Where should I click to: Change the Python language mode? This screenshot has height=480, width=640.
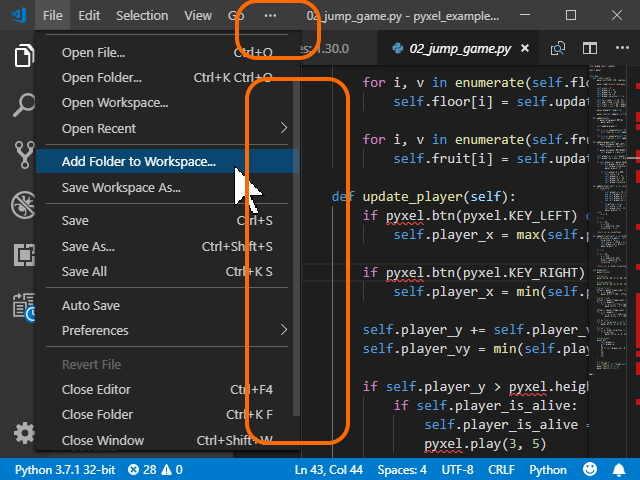548,469
